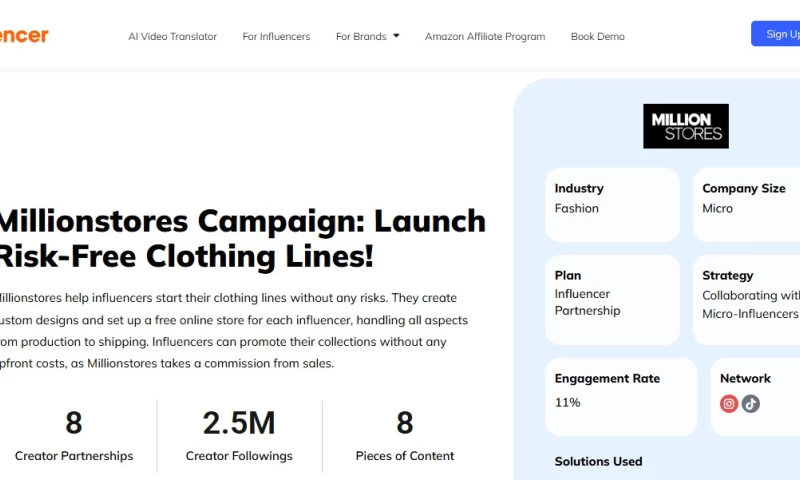
Task: Click the Millionstores Campaign headline
Action: (240, 238)
